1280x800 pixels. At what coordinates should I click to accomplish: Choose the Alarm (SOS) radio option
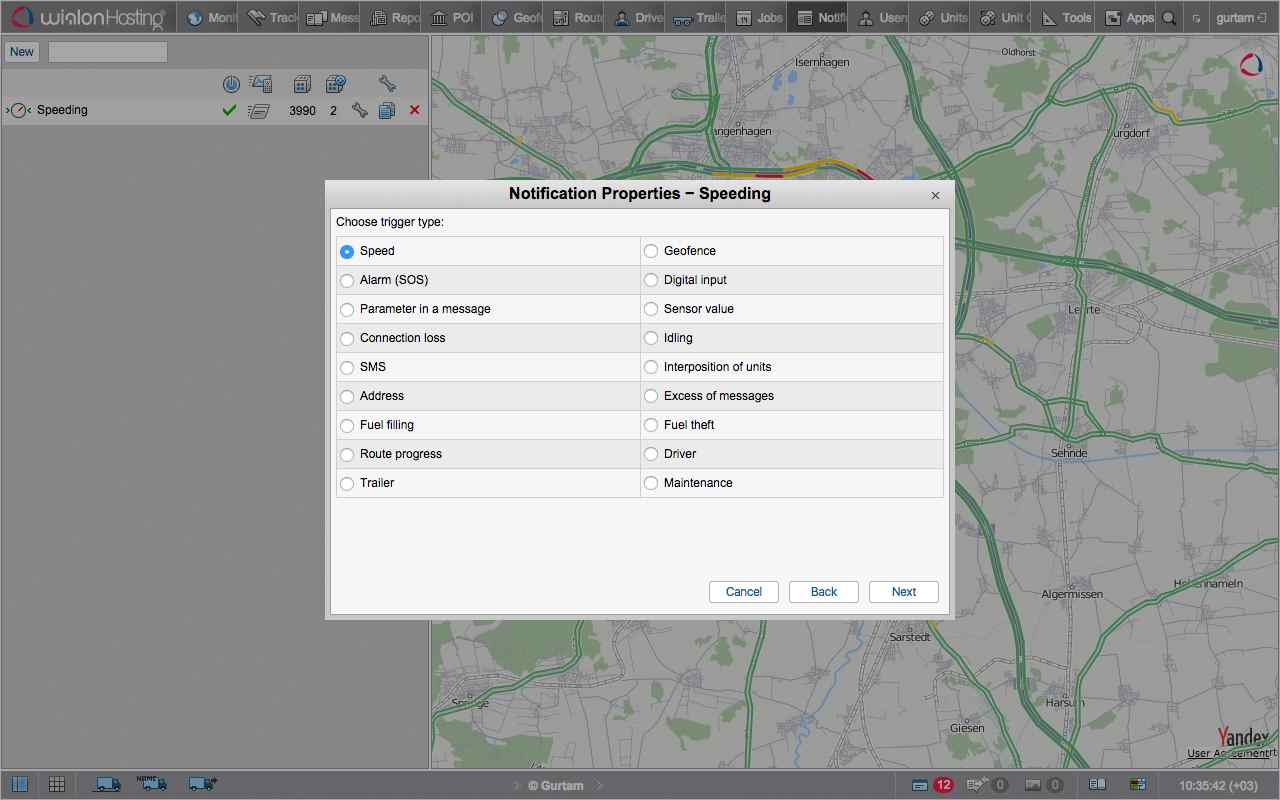347,280
